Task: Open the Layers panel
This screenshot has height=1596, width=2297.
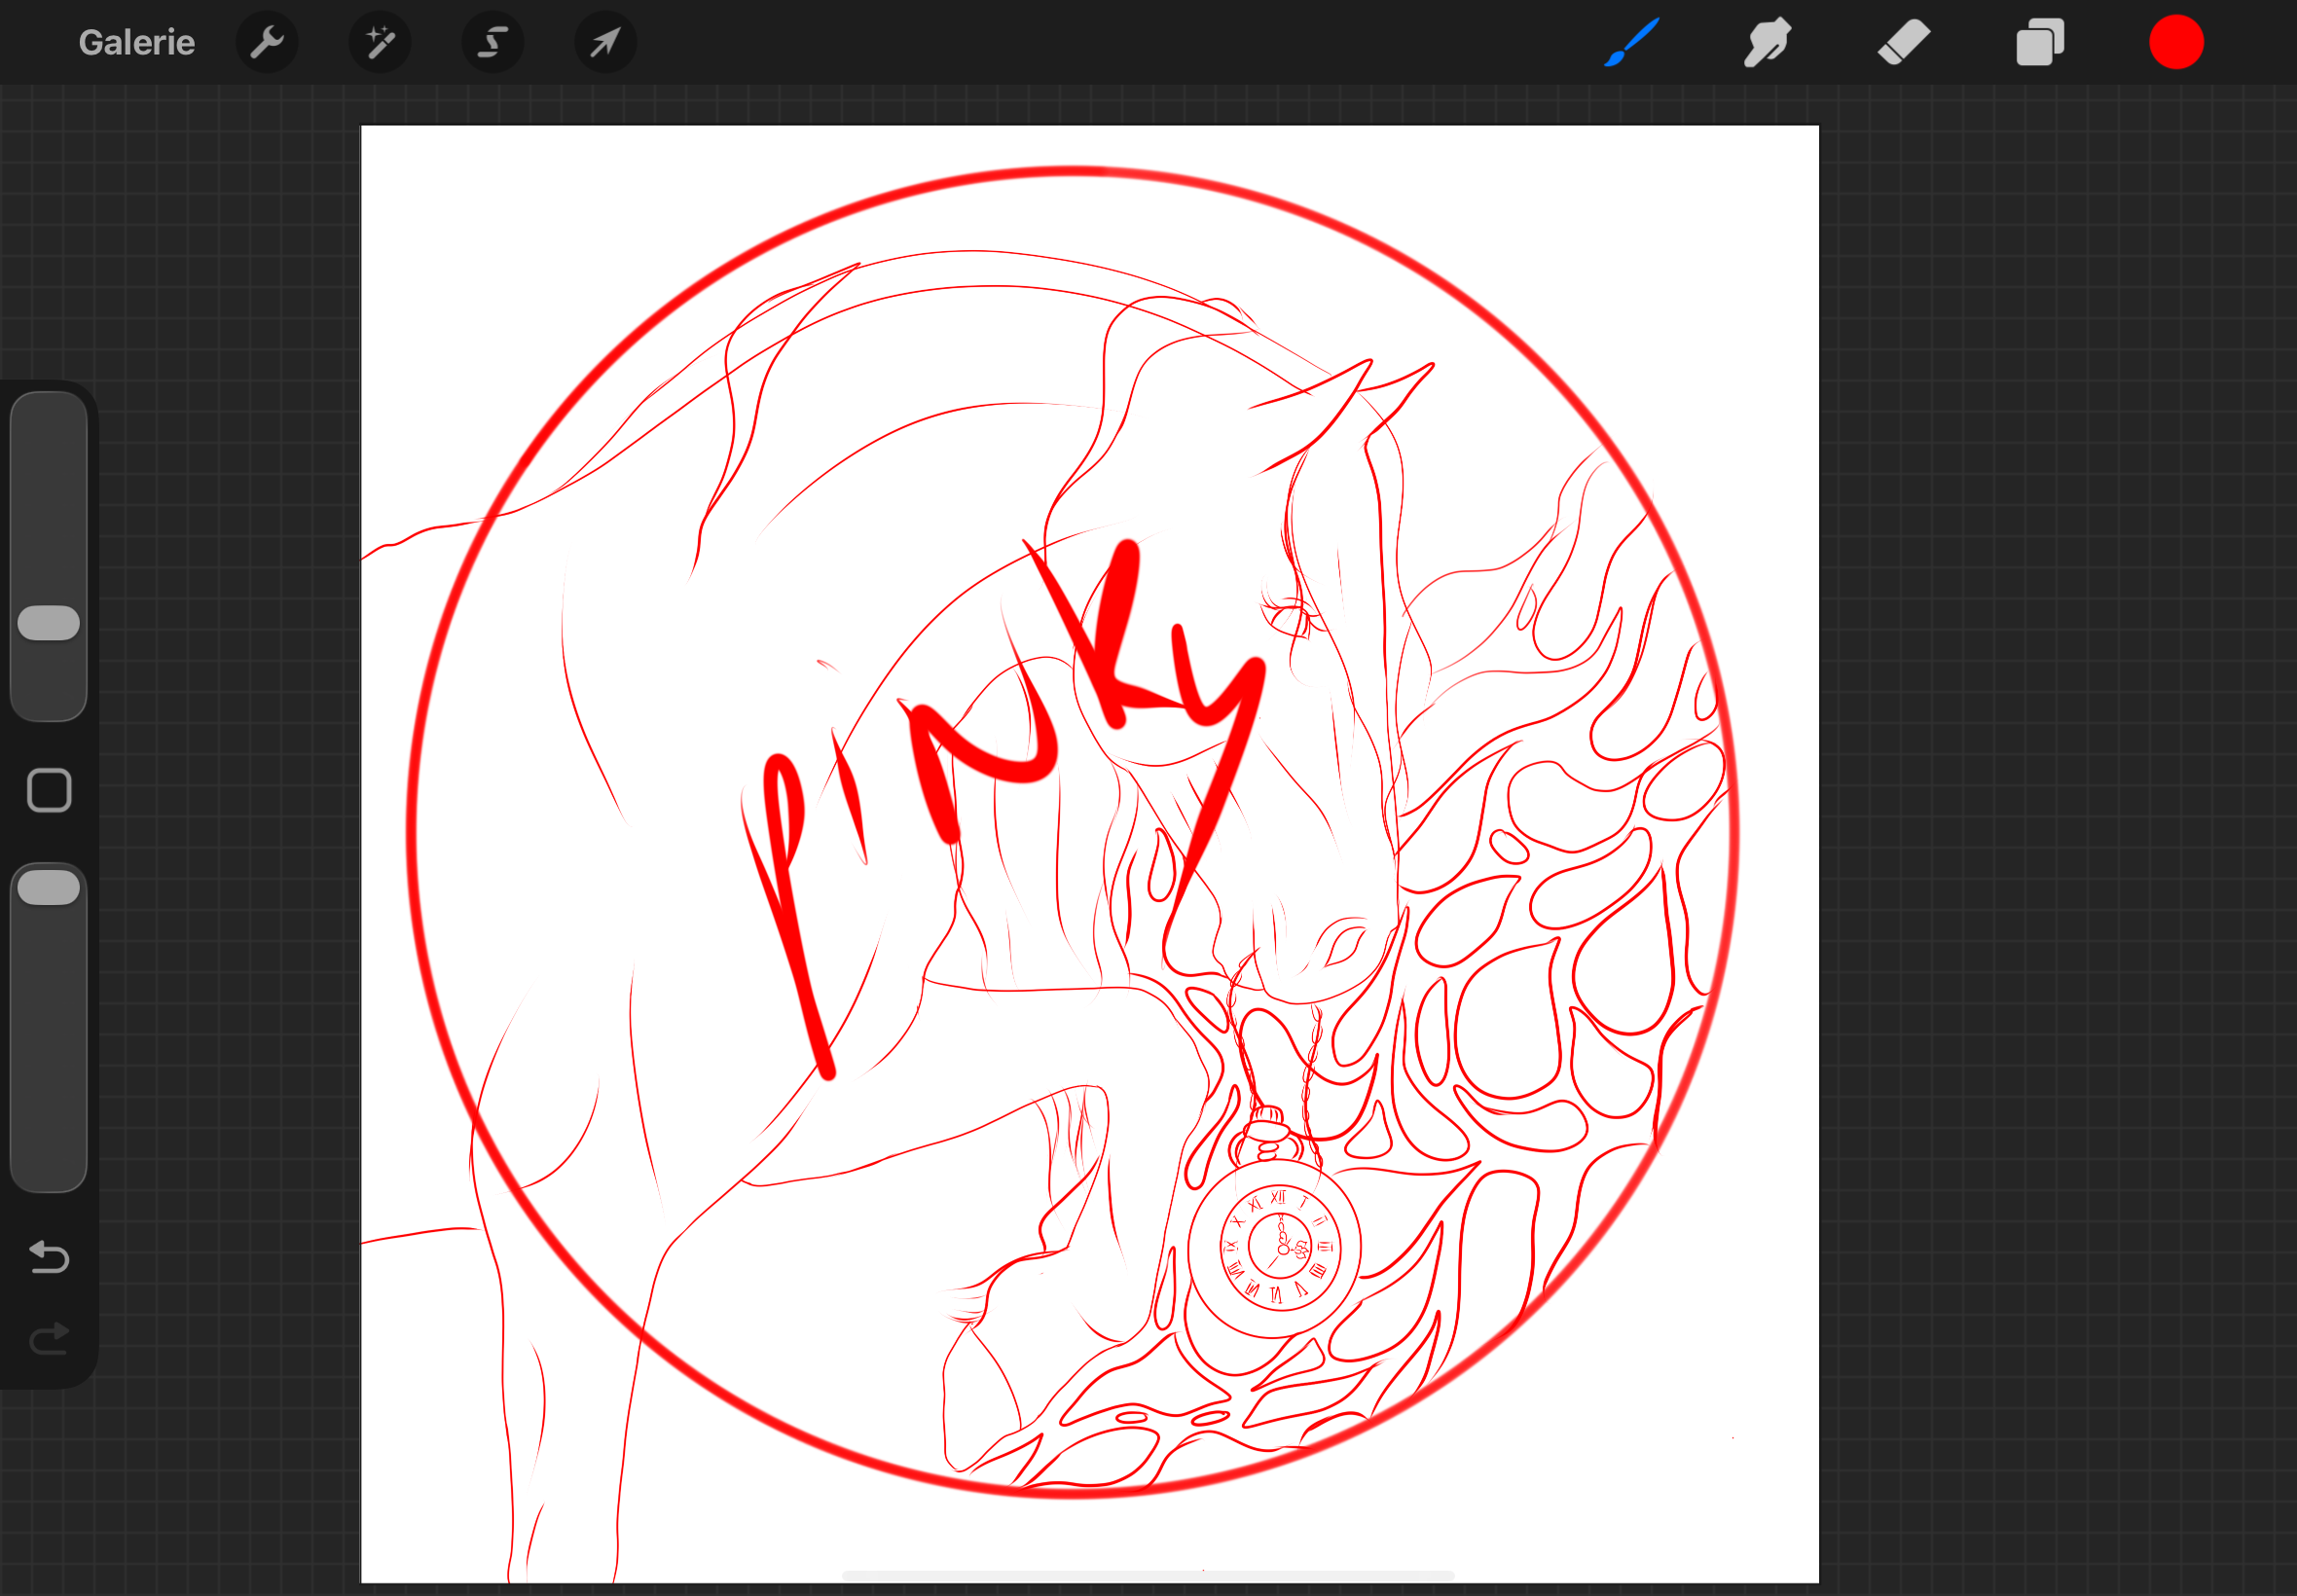Action: (x=2040, y=43)
